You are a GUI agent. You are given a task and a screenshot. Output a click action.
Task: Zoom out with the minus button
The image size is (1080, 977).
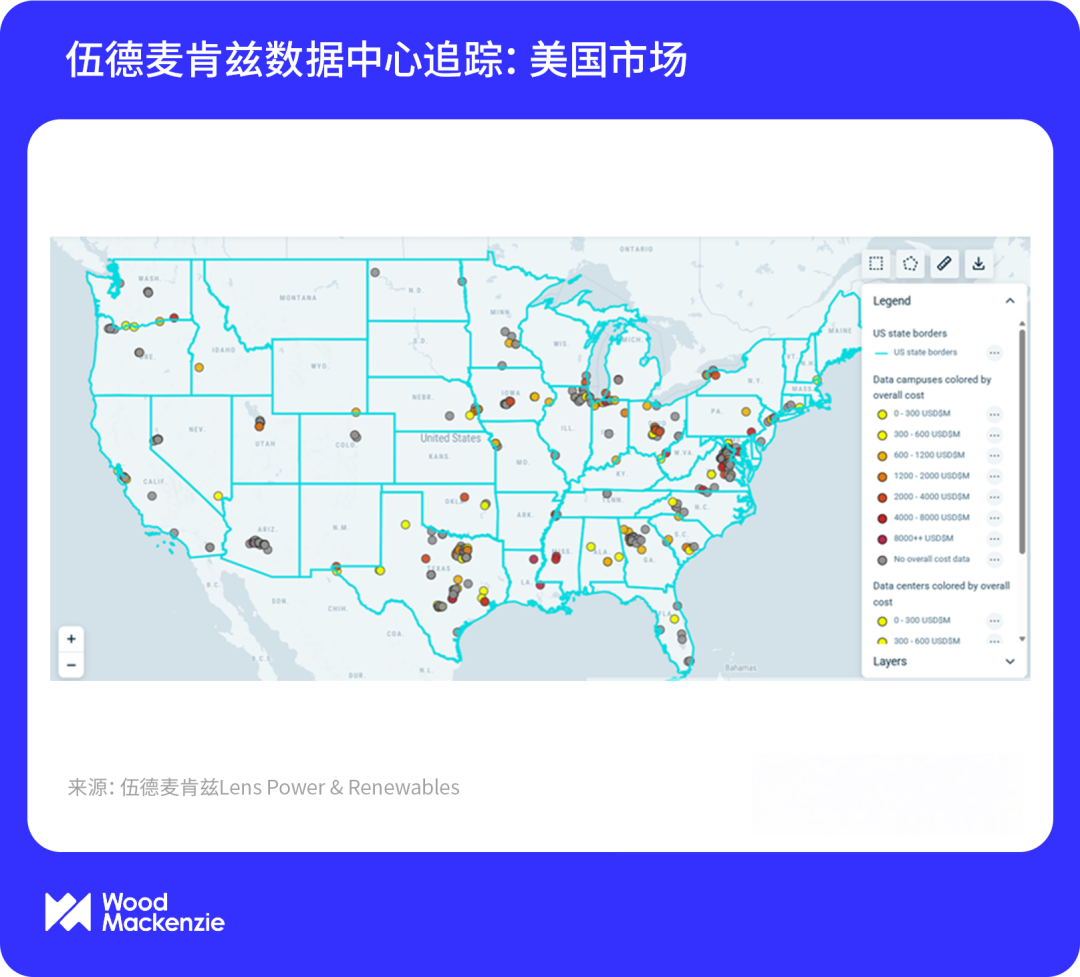71,665
